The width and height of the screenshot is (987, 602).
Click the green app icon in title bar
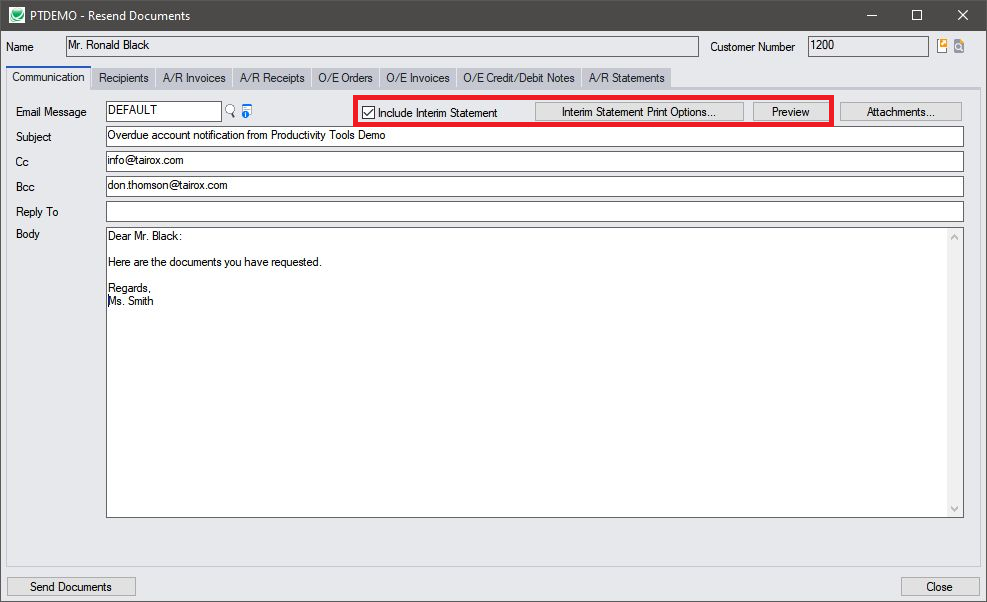[x=16, y=16]
